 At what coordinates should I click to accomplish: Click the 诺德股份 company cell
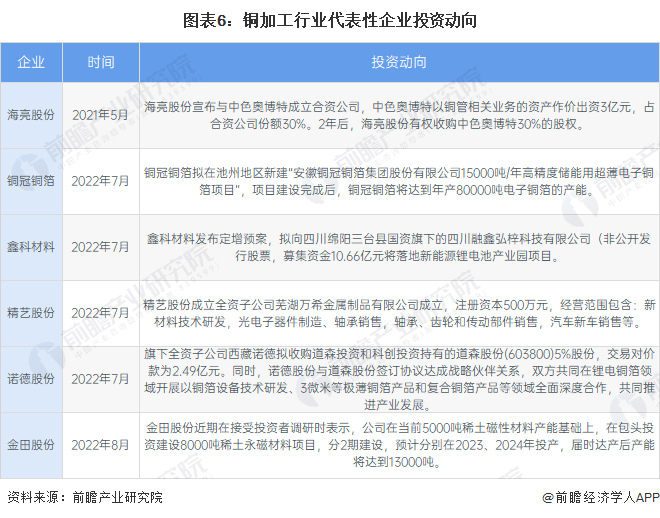31,379
